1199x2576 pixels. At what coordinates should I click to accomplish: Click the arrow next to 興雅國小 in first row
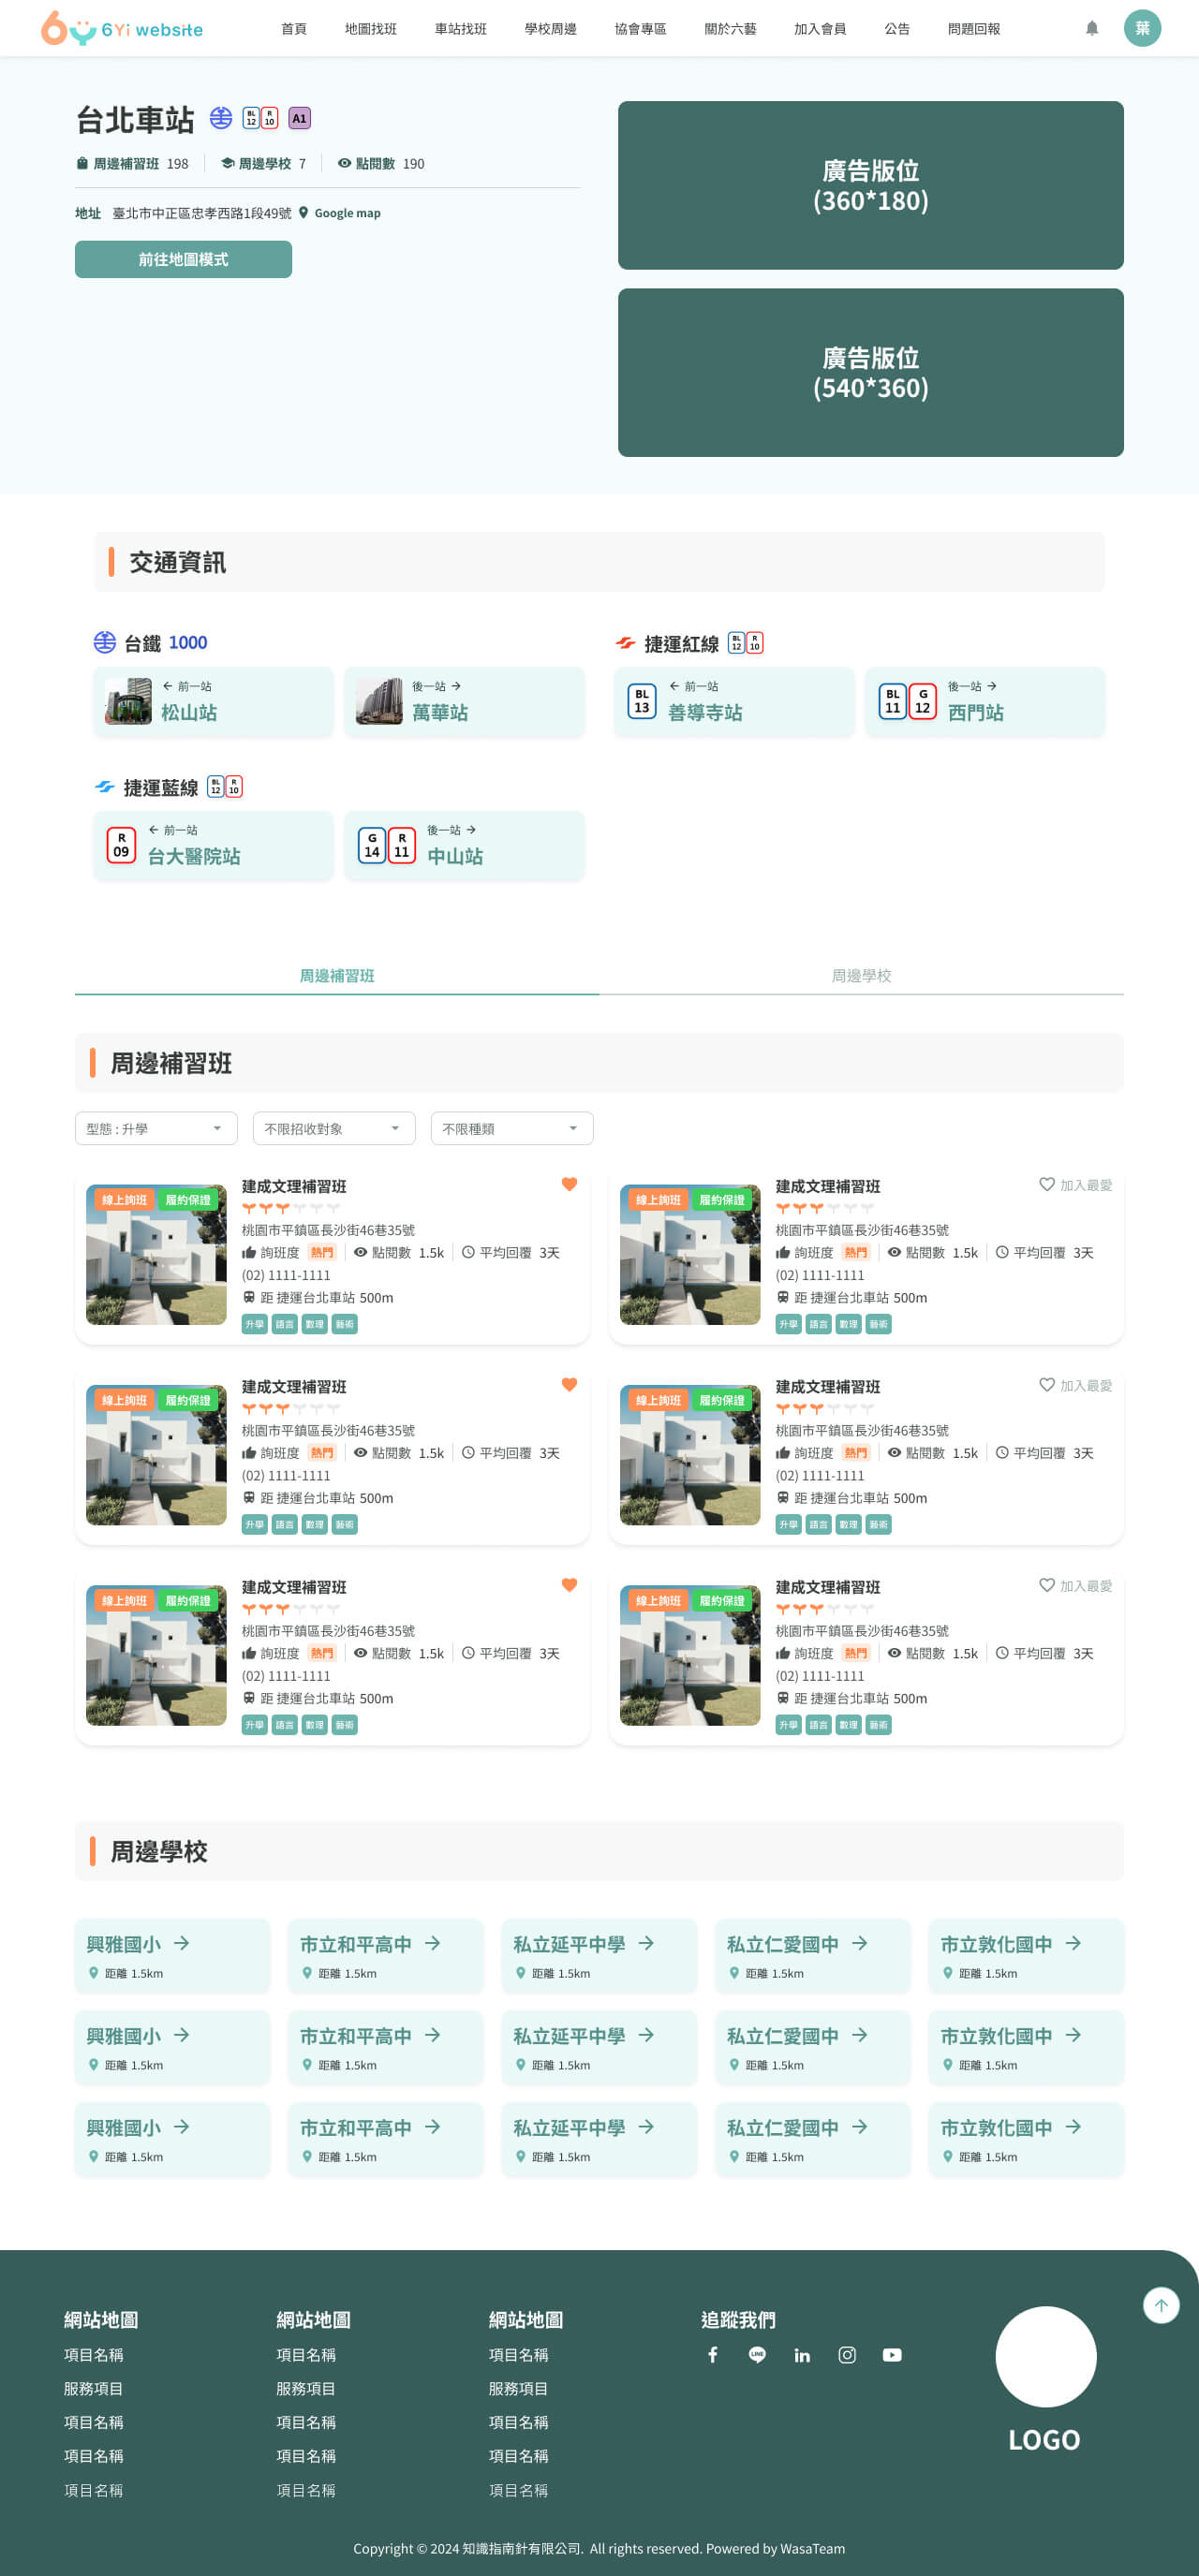tap(181, 1943)
